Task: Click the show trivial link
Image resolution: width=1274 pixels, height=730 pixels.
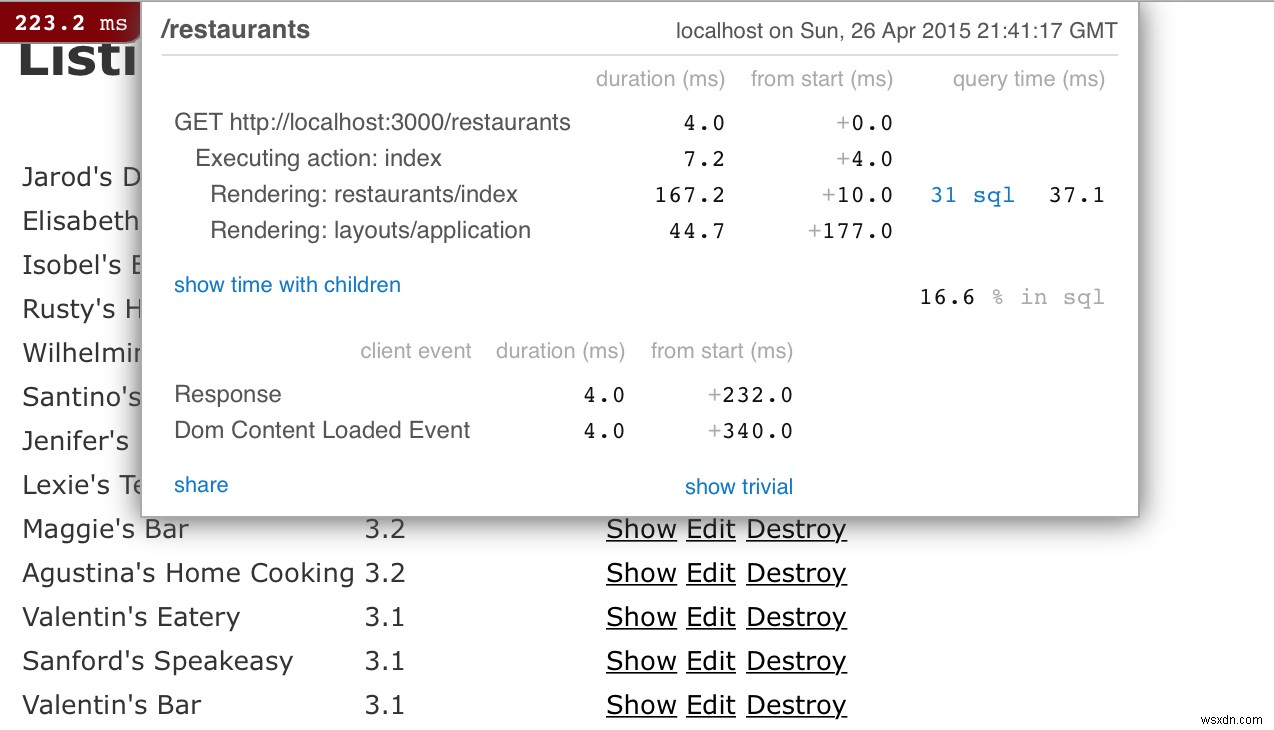Action: [738, 487]
